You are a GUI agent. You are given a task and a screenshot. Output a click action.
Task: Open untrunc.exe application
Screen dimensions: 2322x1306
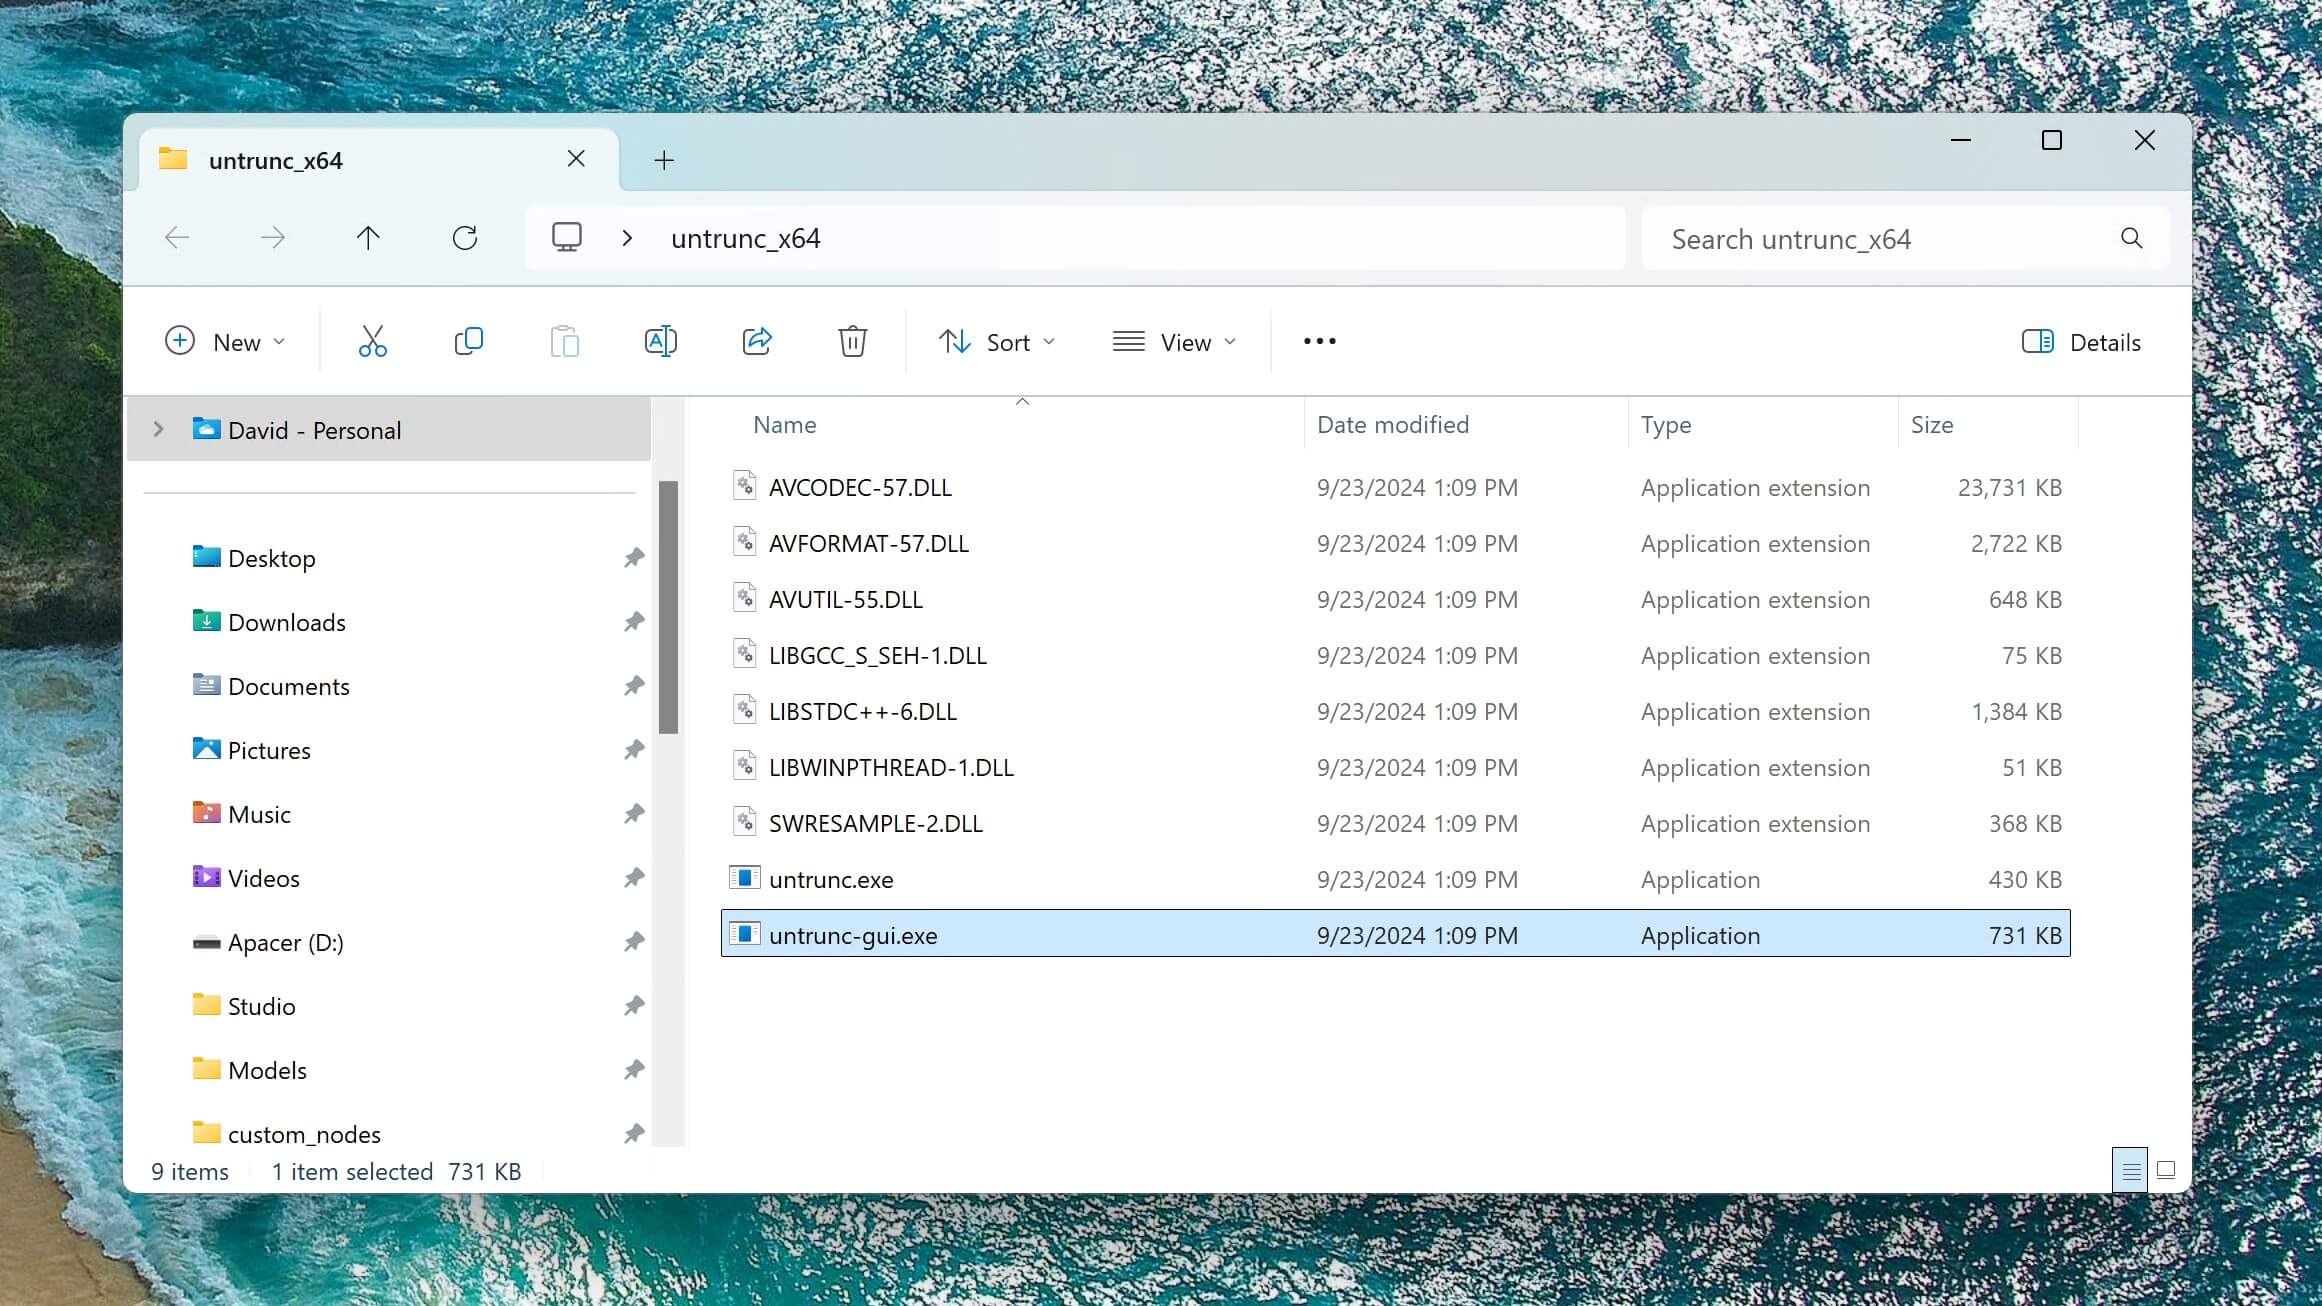831,879
